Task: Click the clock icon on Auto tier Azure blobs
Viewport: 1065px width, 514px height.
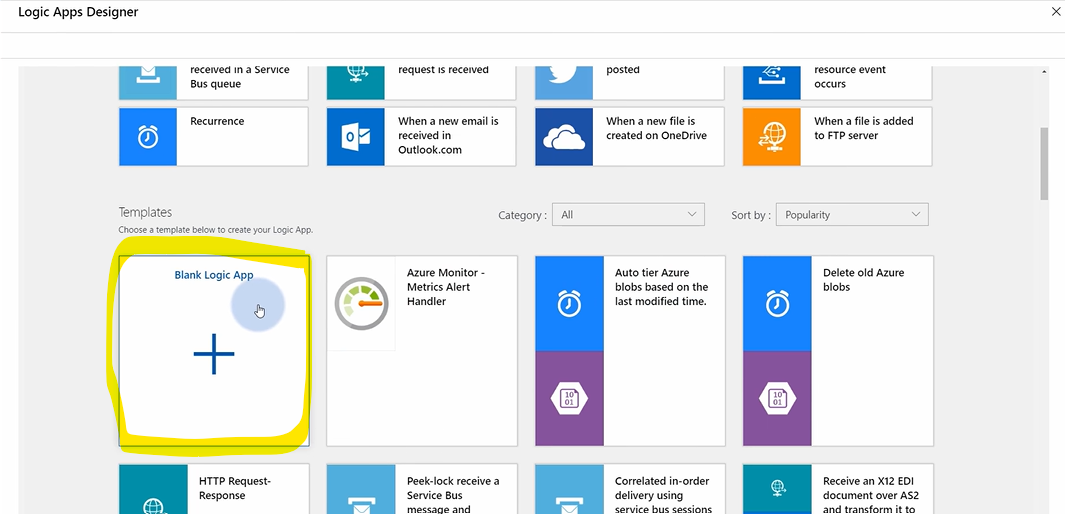Action: click(x=569, y=304)
